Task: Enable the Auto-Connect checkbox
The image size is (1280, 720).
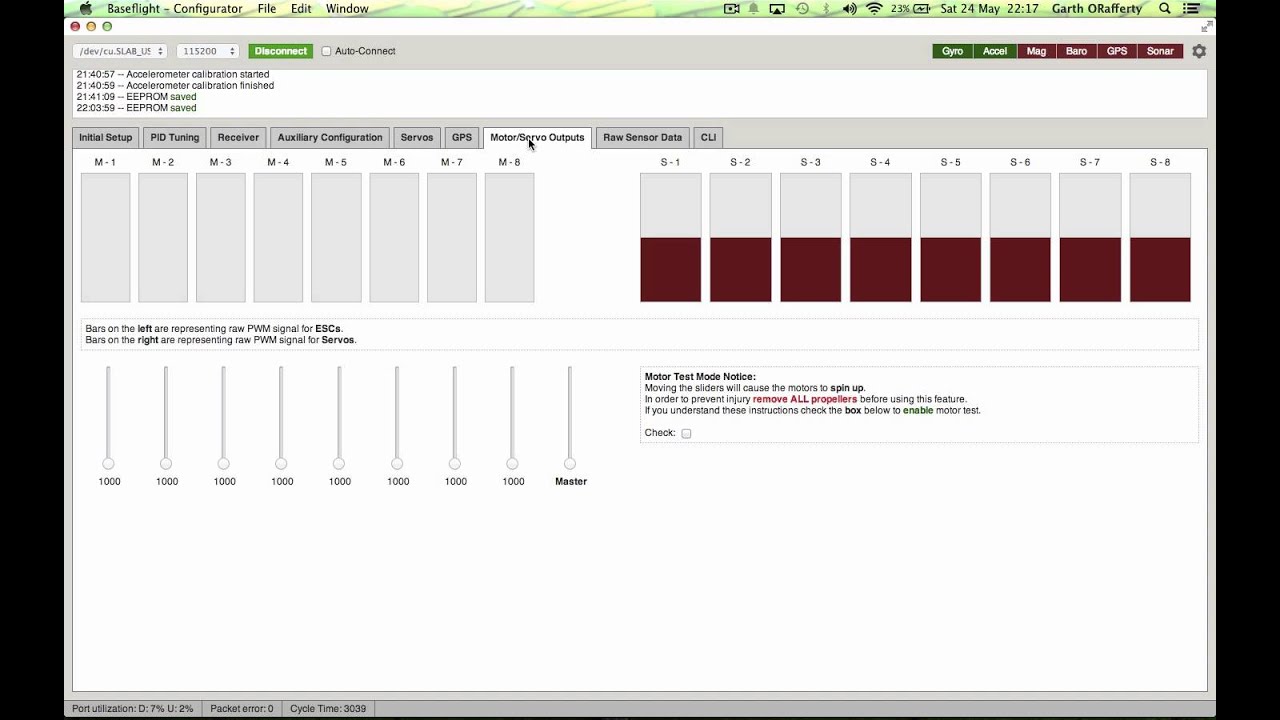Action: [x=326, y=51]
